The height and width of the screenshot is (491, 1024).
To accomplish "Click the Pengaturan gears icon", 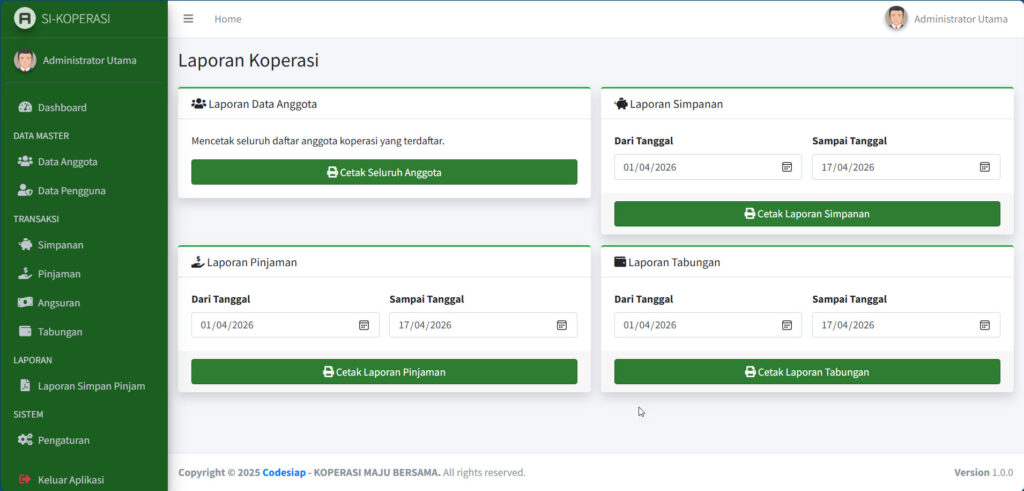I will coord(25,440).
